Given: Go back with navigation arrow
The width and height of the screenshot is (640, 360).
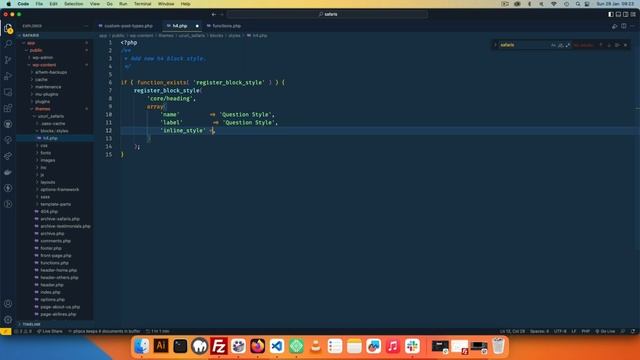Looking at the screenshot, I should (x=213, y=14).
